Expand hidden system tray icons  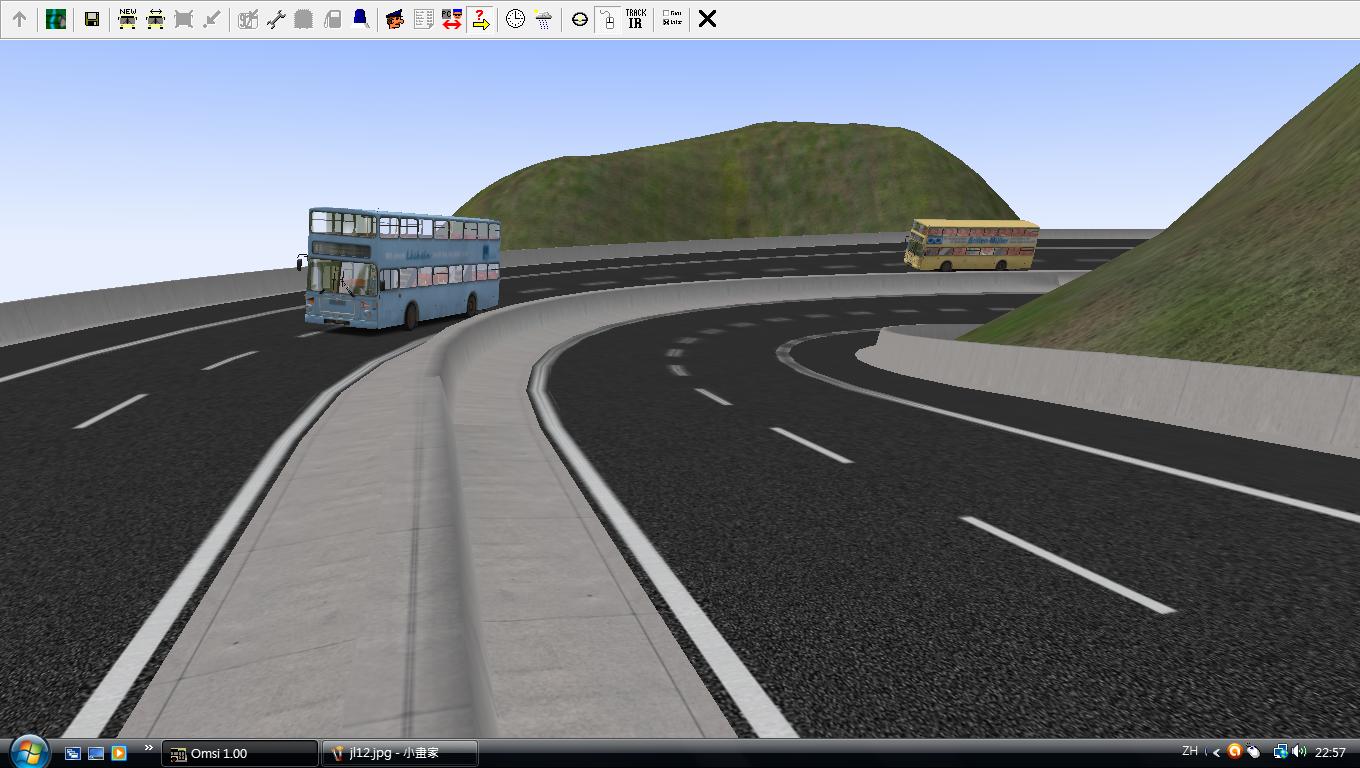pyautogui.click(x=1216, y=752)
